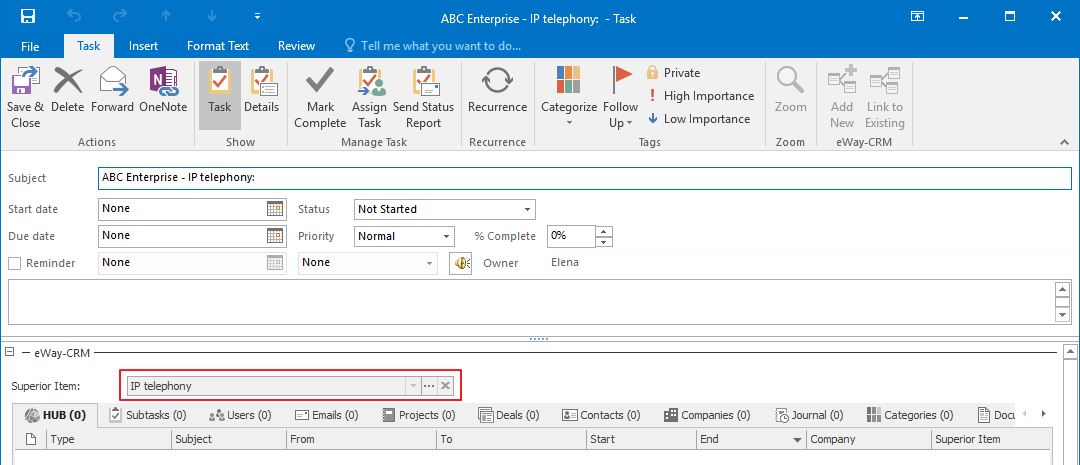Click the reminder sound speaker button
This screenshot has height=465, width=1080.
click(461, 263)
